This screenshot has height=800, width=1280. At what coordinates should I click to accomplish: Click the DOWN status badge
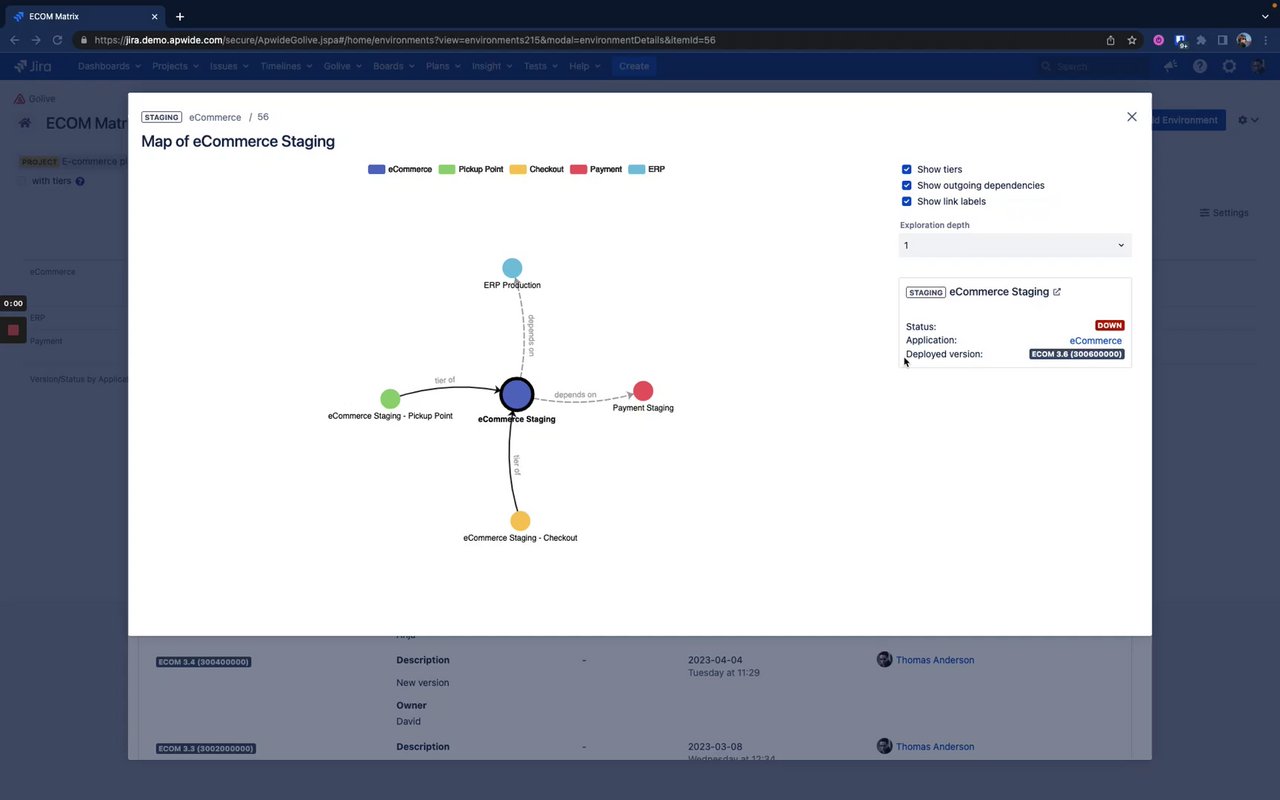tap(1110, 325)
